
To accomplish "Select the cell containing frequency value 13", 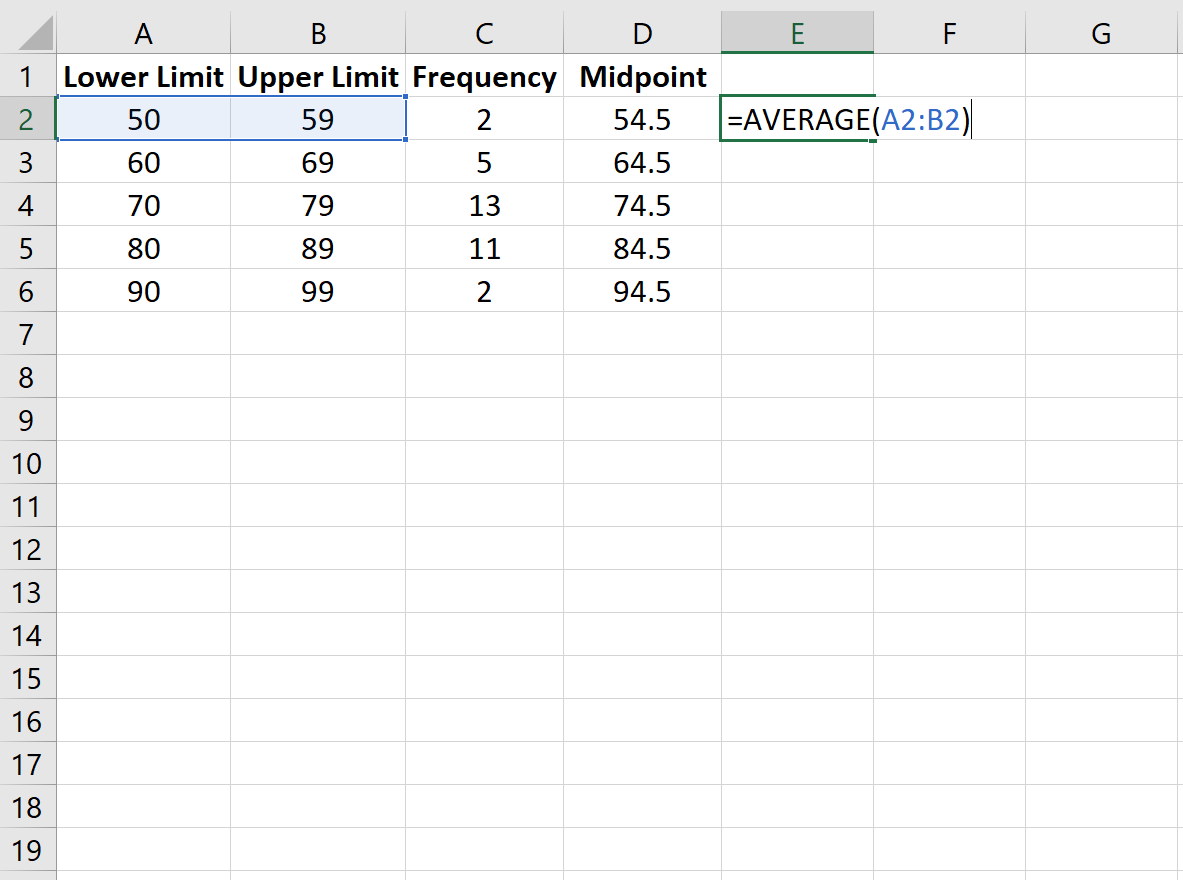I will coord(484,205).
